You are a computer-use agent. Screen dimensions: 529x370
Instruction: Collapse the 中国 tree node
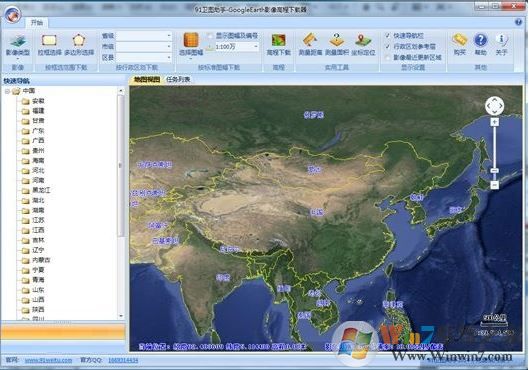point(7,91)
